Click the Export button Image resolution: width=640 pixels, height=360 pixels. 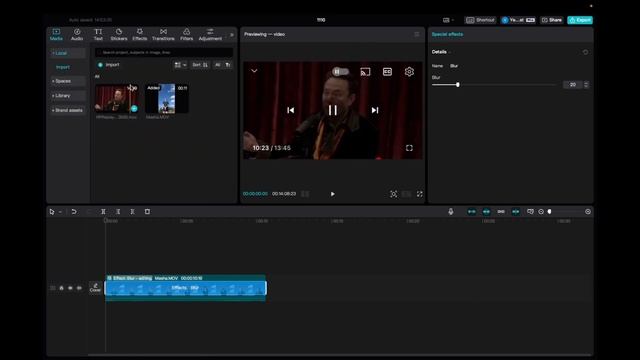(x=580, y=20)
